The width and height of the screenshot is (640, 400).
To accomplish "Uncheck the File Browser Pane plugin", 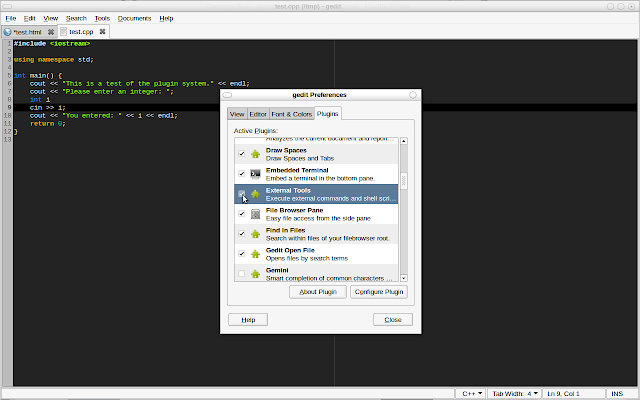I will (x=242, y=214).
